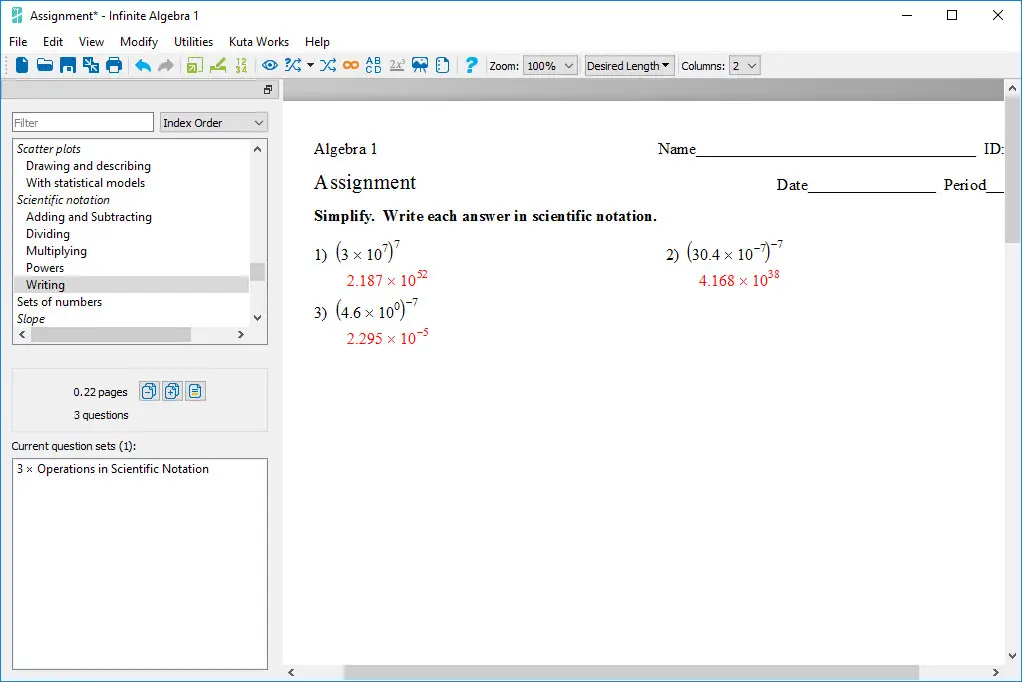Click the add question-set plus icon
The height and width of the screenshot is (682, 1022).
click(x=172, y=391)
